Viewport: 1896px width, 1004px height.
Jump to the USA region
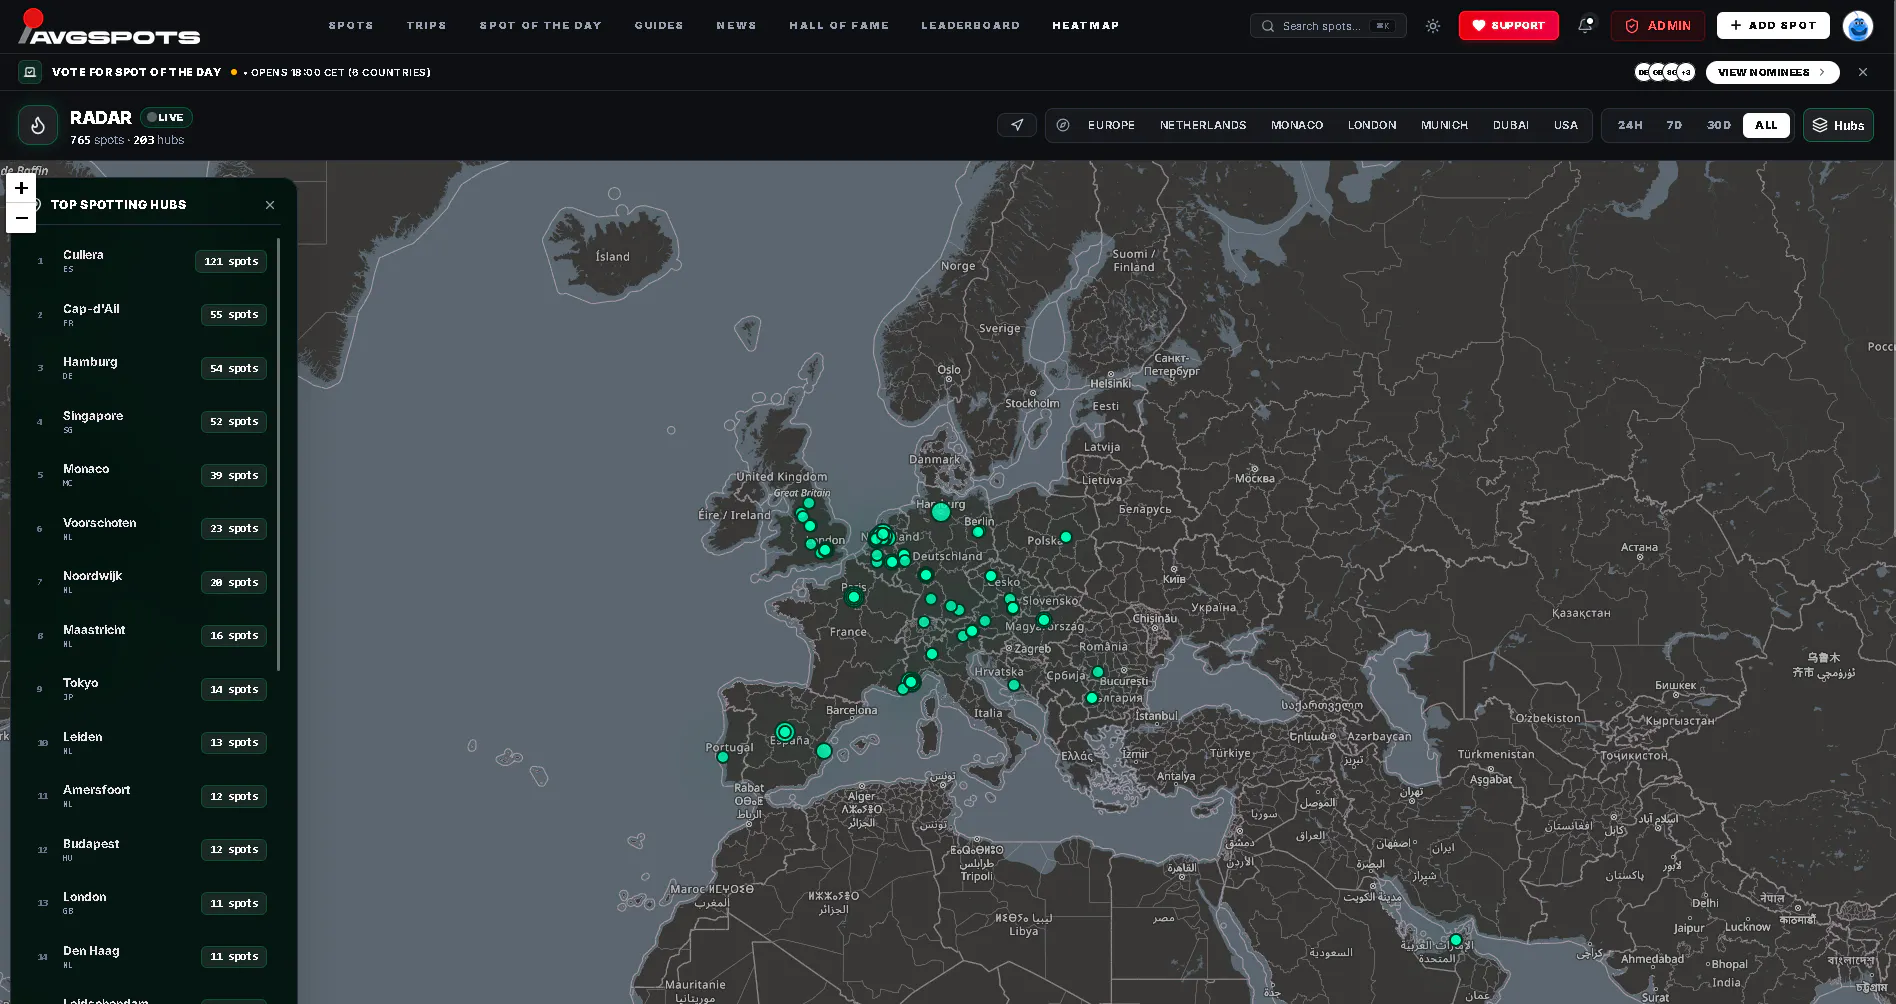[1566, 125]
